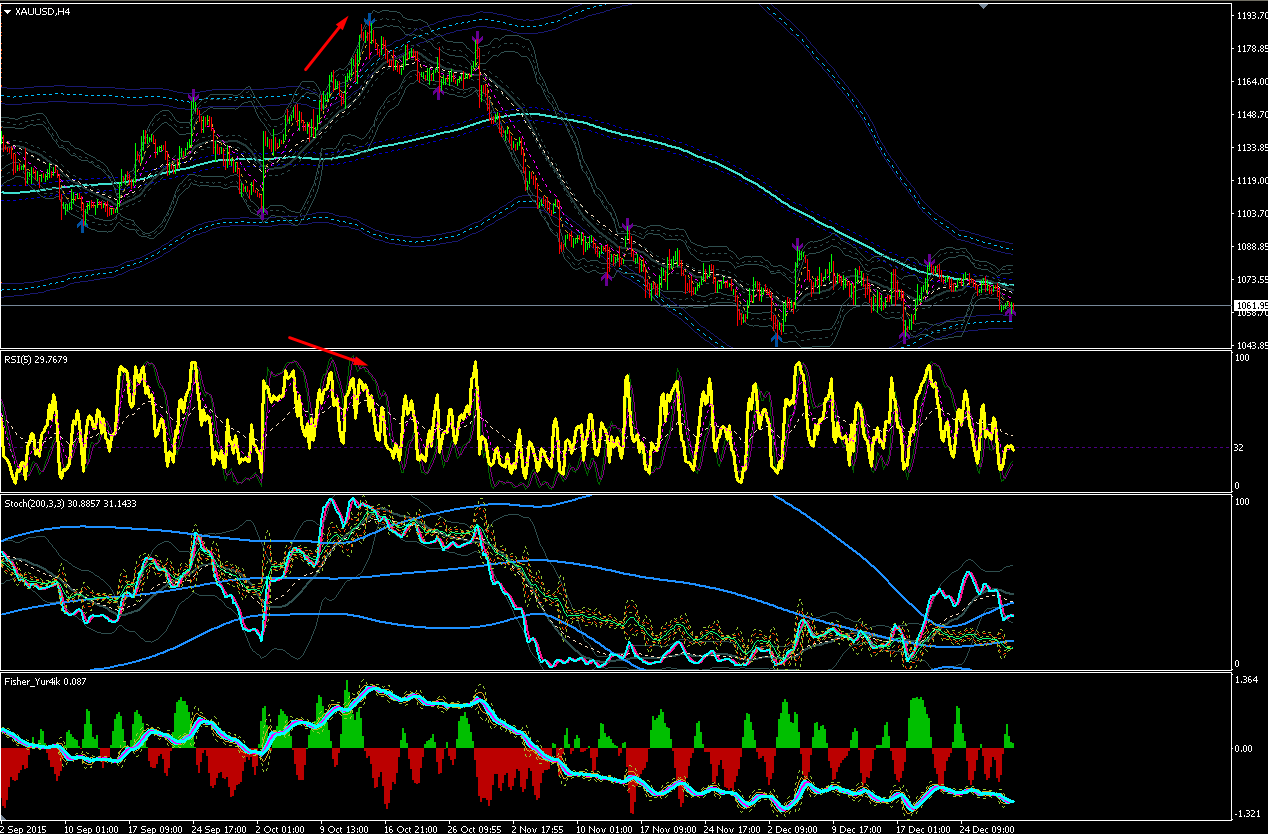Click the 9 Oct 13:00 time label
Image resolution: width=1268 pixels, height=834 pixels.
[x=344, y=829]
